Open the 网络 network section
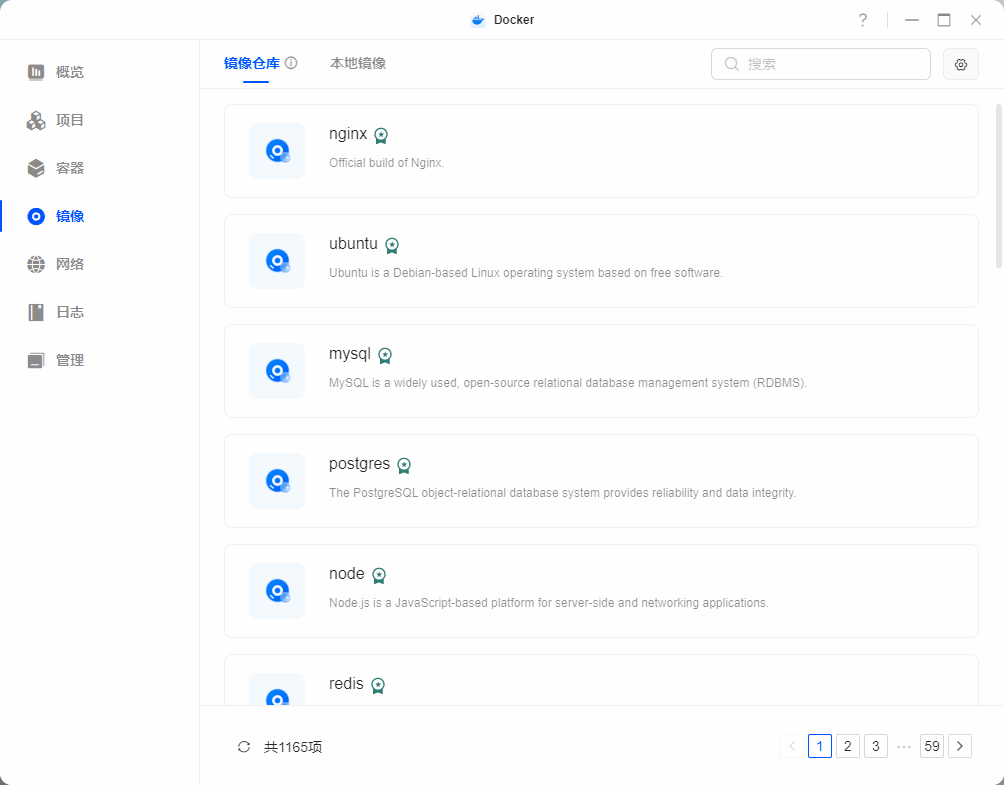This screenshot has width=1004, height=785. pyautogui.click(x=69, y=264)
